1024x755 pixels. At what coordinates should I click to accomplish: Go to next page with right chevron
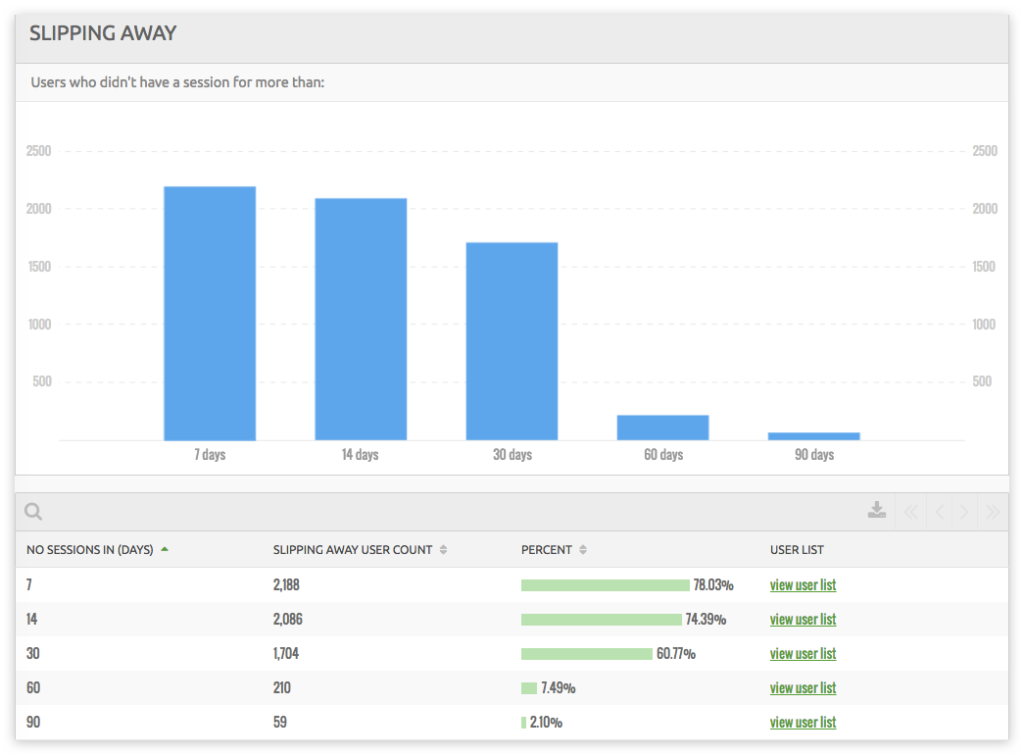click(x=964, y=511)
